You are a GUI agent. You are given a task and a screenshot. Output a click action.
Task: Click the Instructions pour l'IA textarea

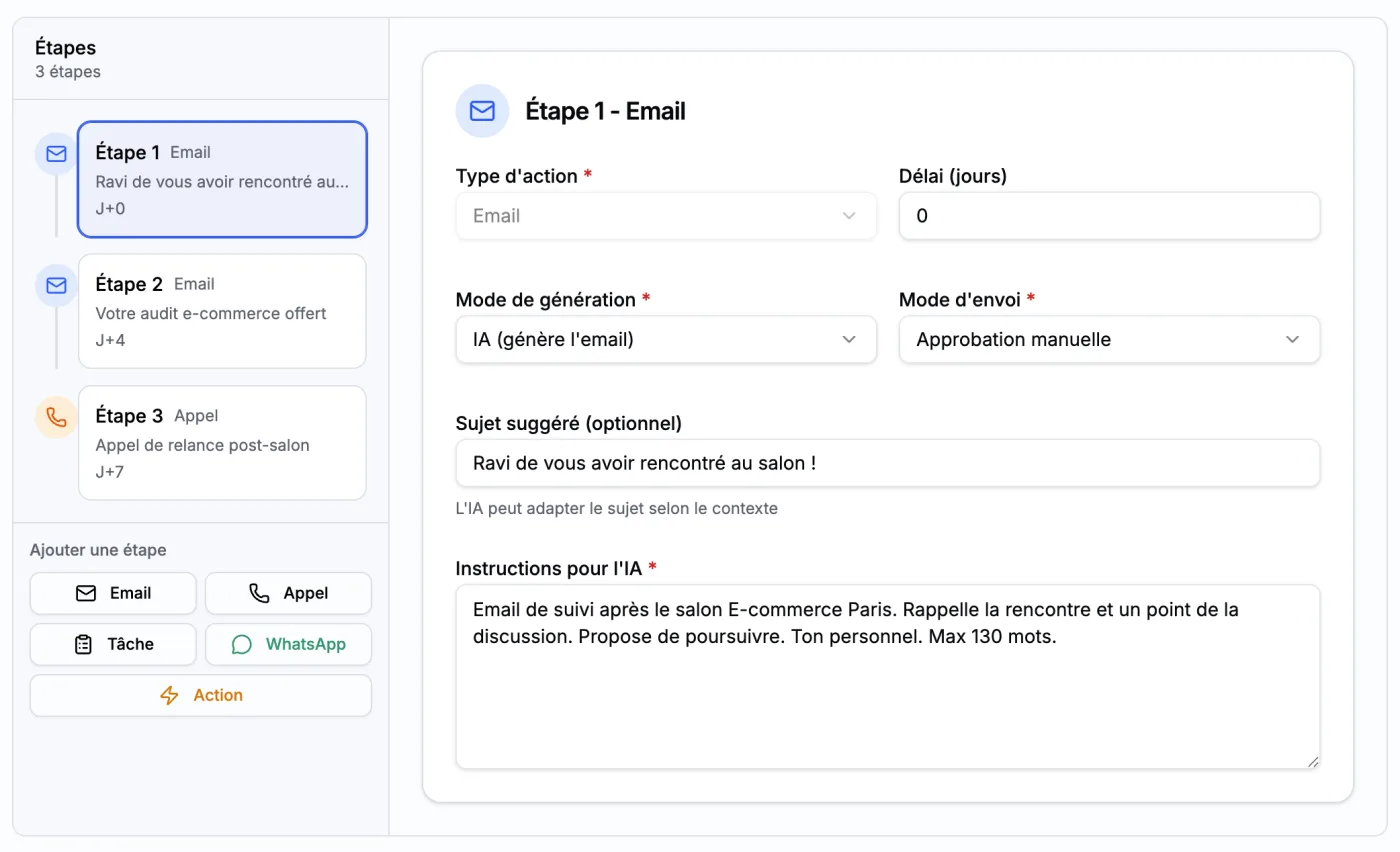coord(888,677)
